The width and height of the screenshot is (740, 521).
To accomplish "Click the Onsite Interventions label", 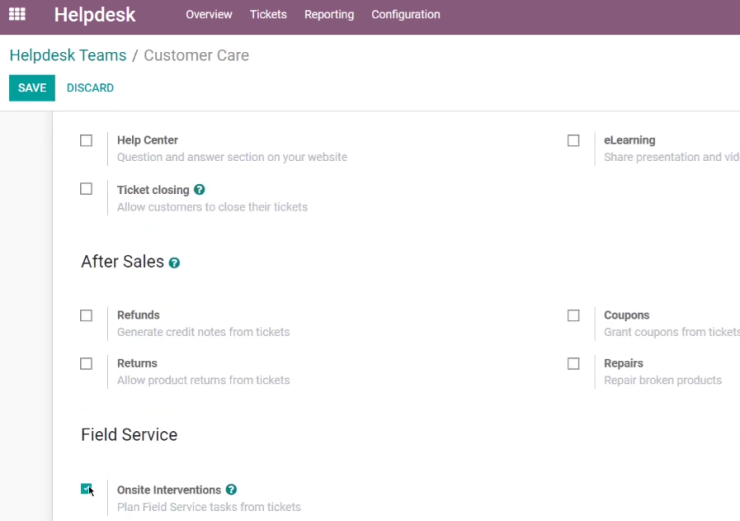I will pyautogui.click(x=169, y=490).
